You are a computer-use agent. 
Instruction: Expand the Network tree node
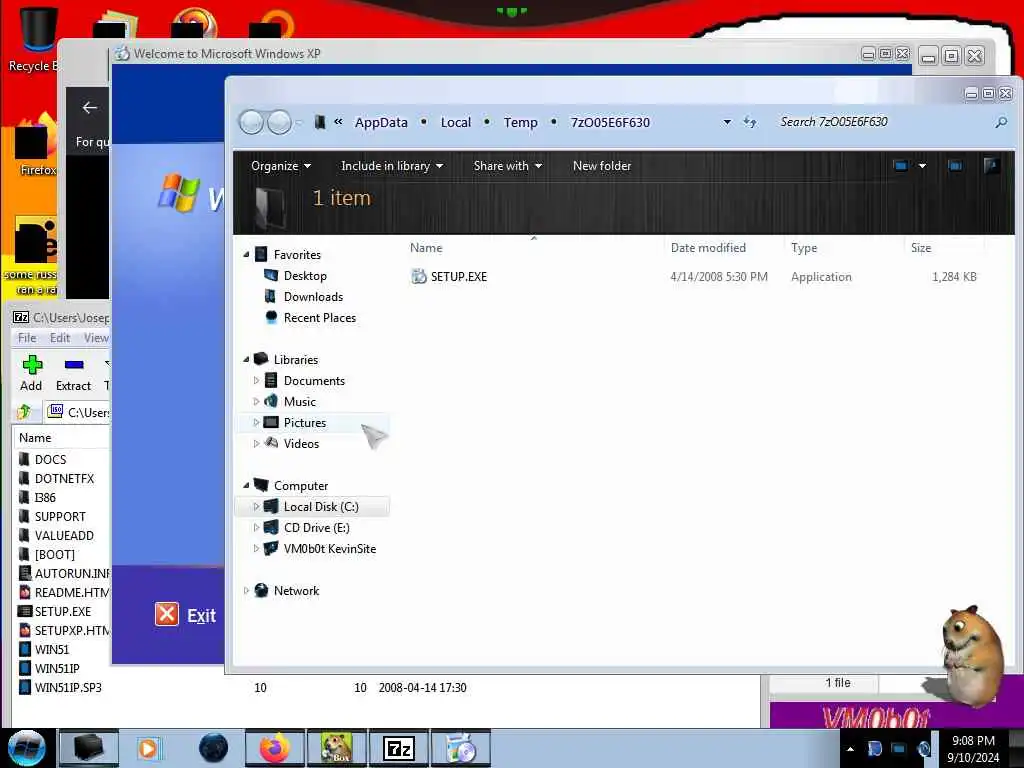tap(246, 590)
